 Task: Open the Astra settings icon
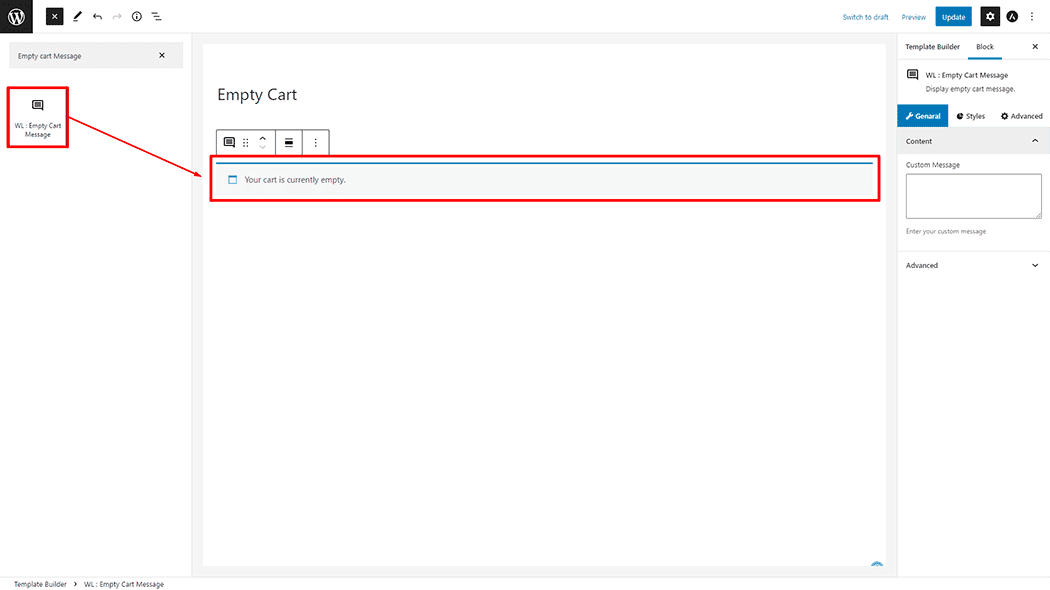pyautogui.click(x=1012, y=16)
